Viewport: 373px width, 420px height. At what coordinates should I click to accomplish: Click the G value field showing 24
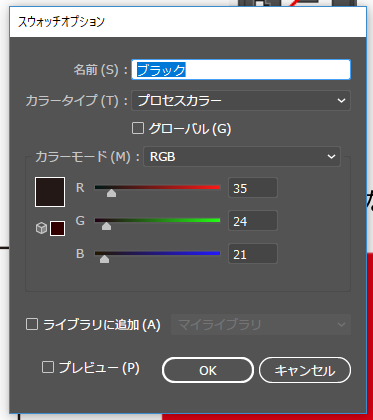click(x=253, y=221)
